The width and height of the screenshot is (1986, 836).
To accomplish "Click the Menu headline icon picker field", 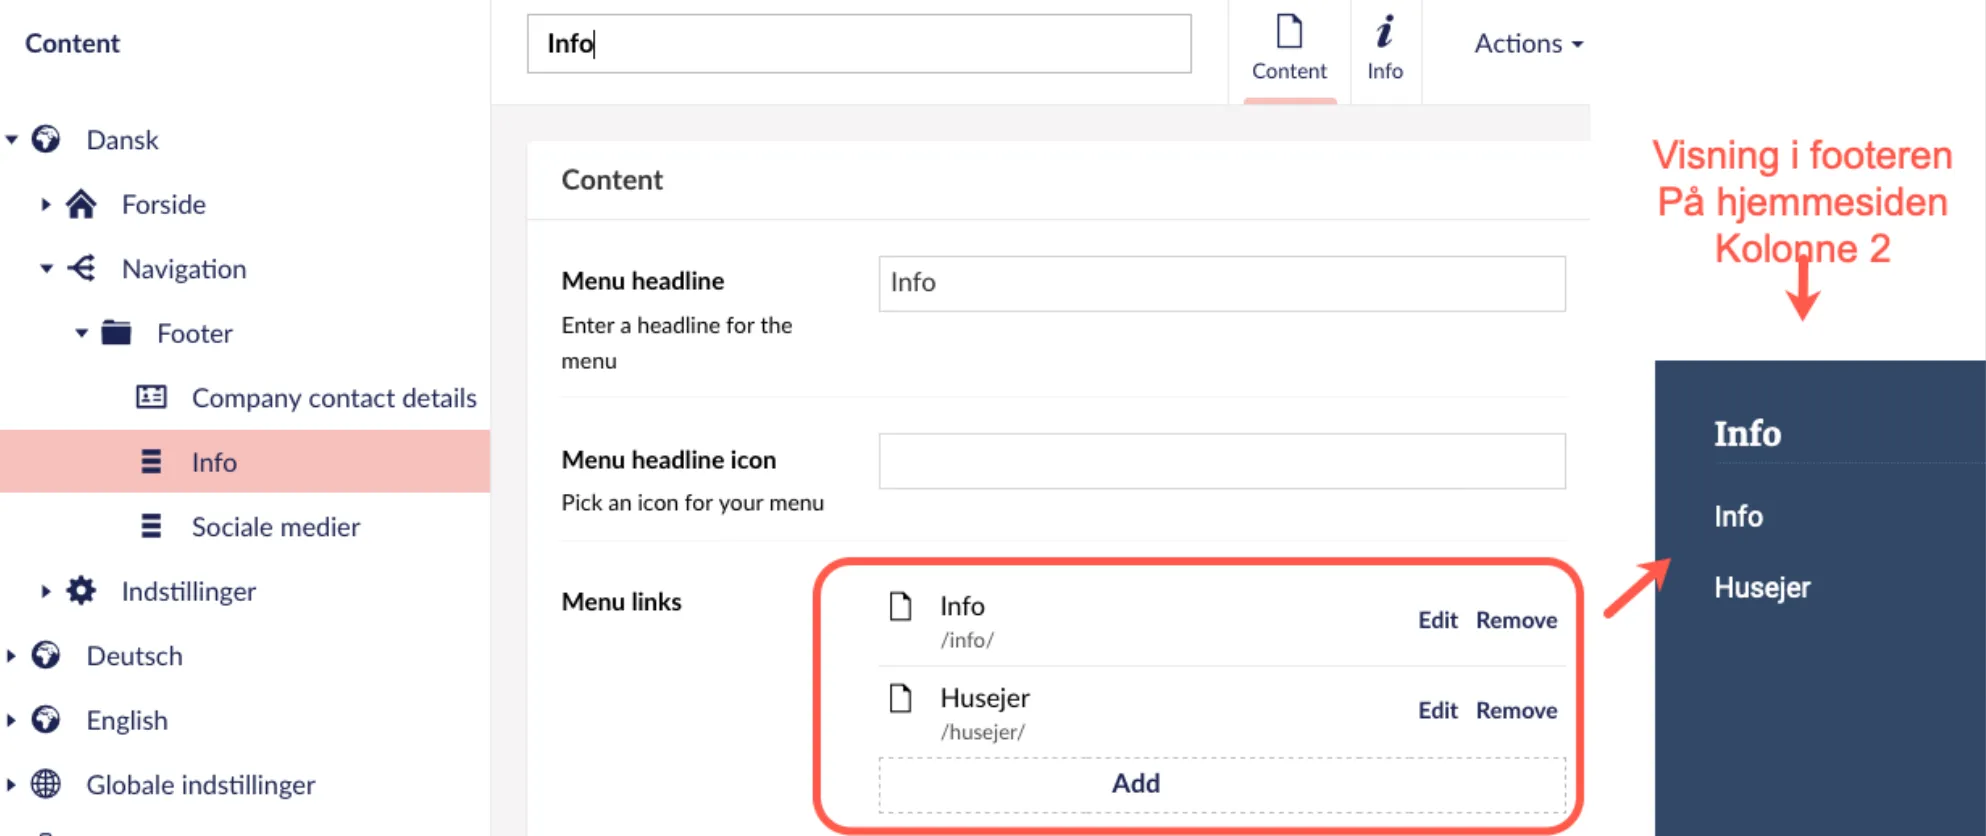I will click(x=1222, y=461).
